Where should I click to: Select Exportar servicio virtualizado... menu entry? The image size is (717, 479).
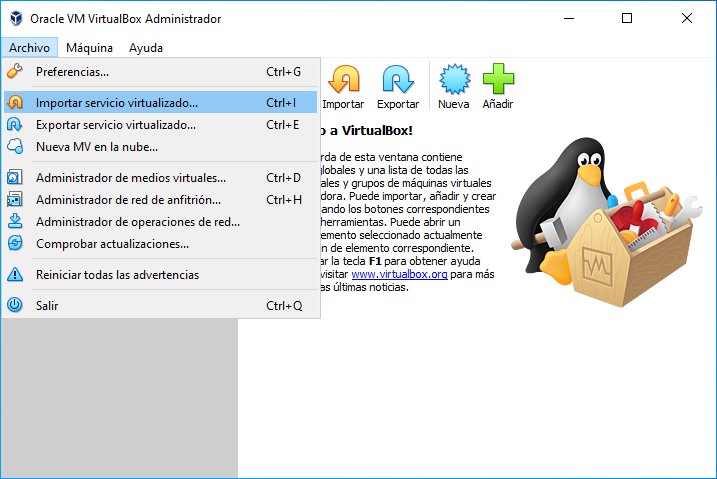pos(160,125)
